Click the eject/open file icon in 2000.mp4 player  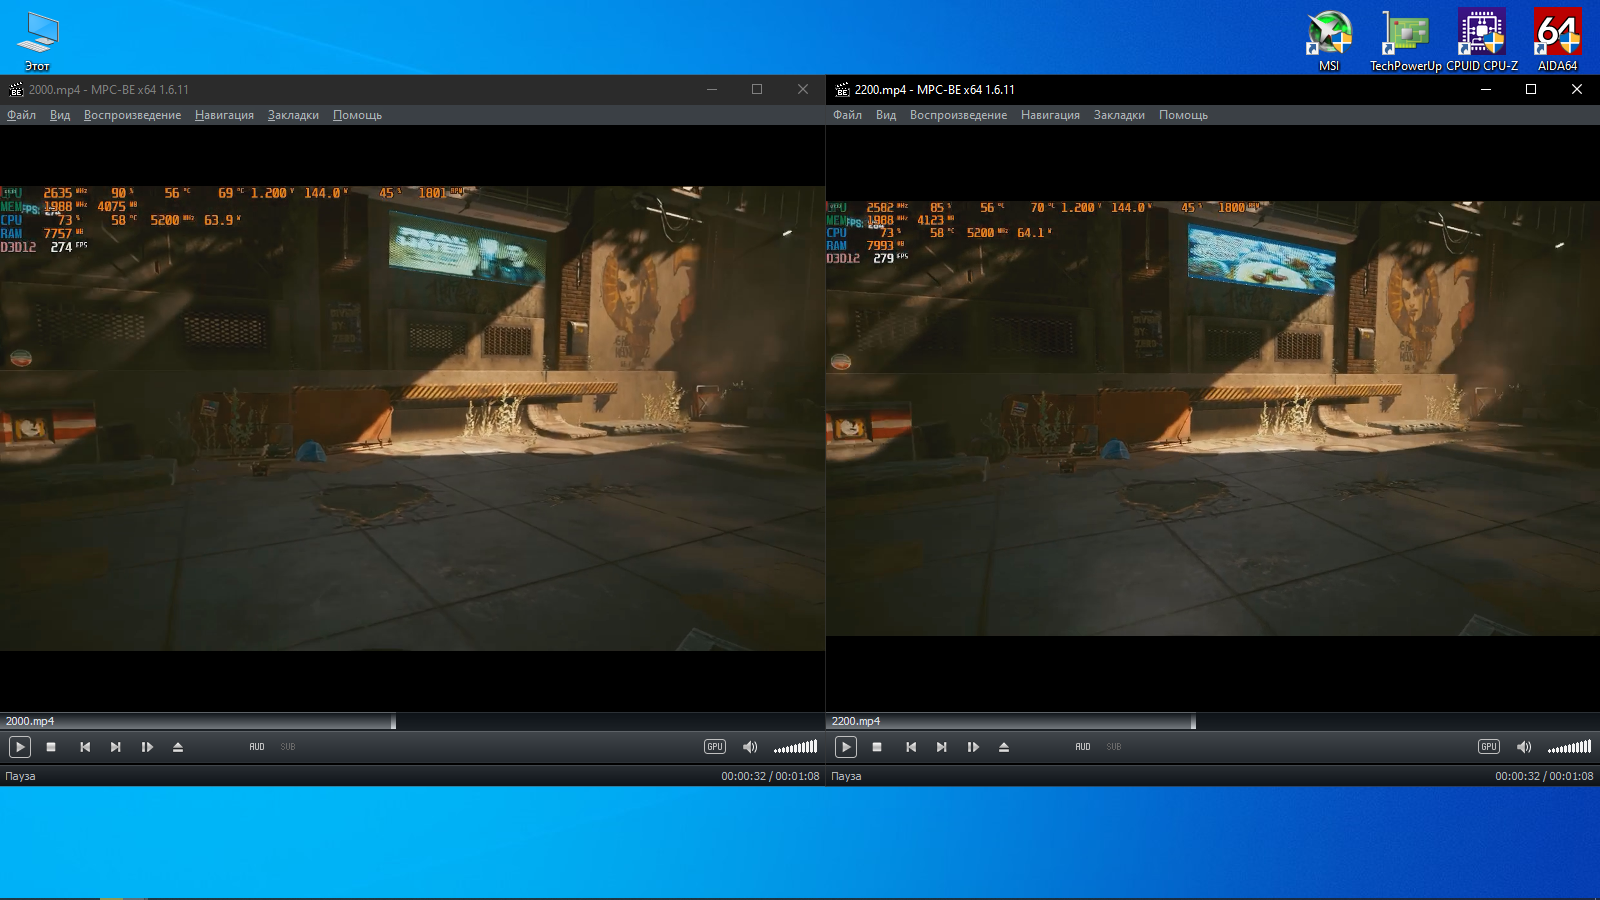(178, 747)
